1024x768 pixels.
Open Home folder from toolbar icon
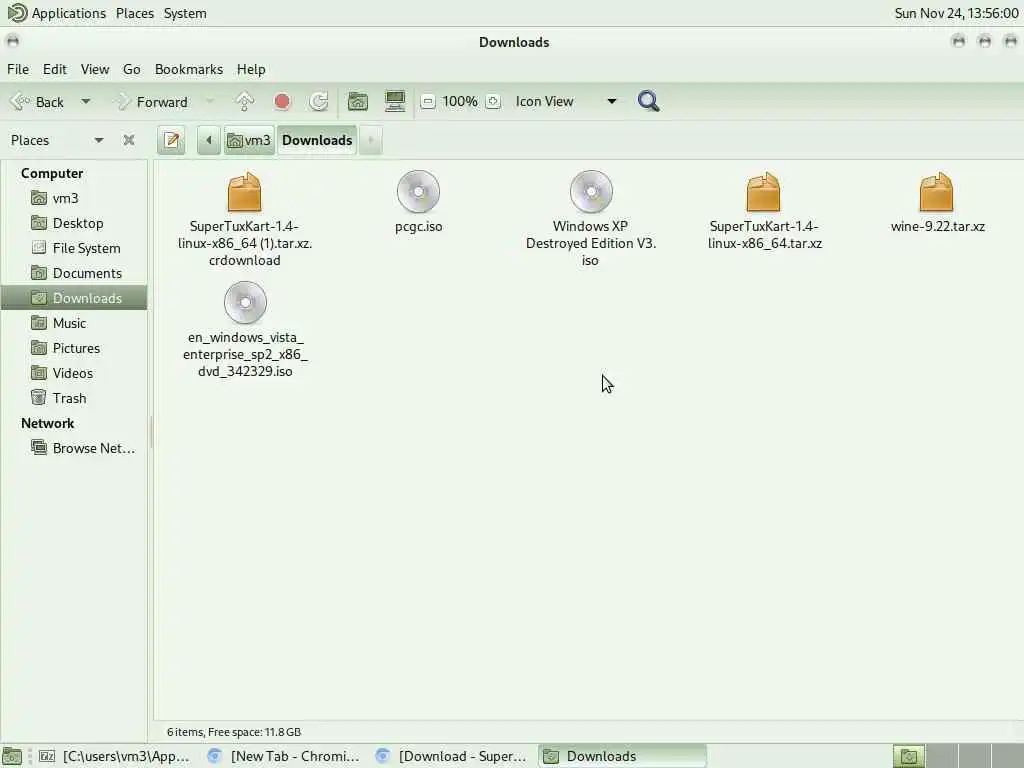tap(358, 101)
